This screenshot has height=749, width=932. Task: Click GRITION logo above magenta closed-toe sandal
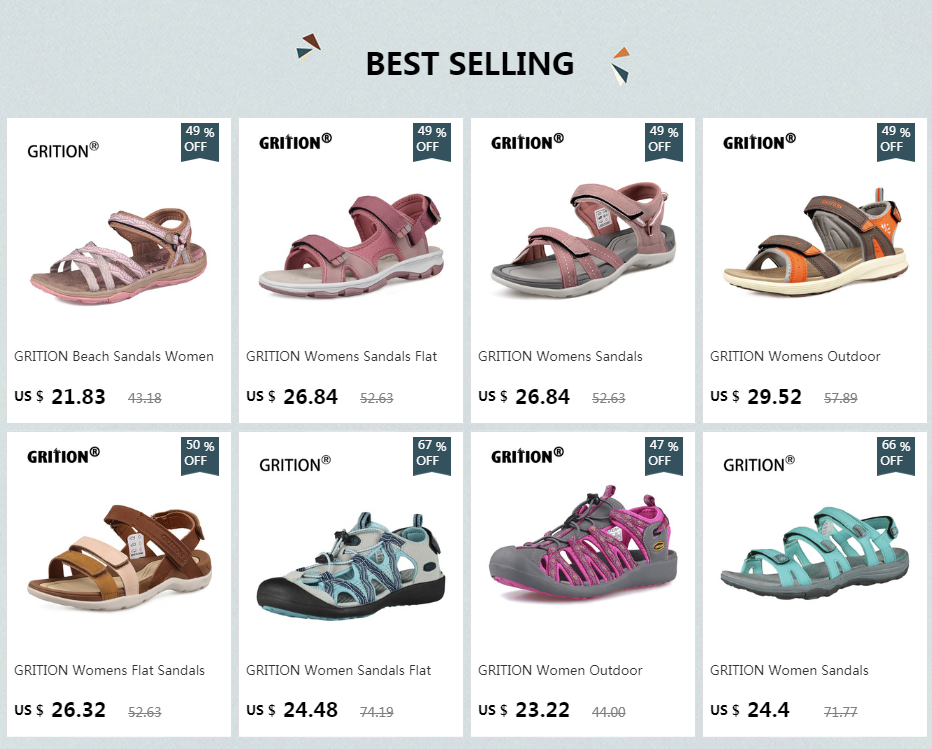(x=527, y=455)
